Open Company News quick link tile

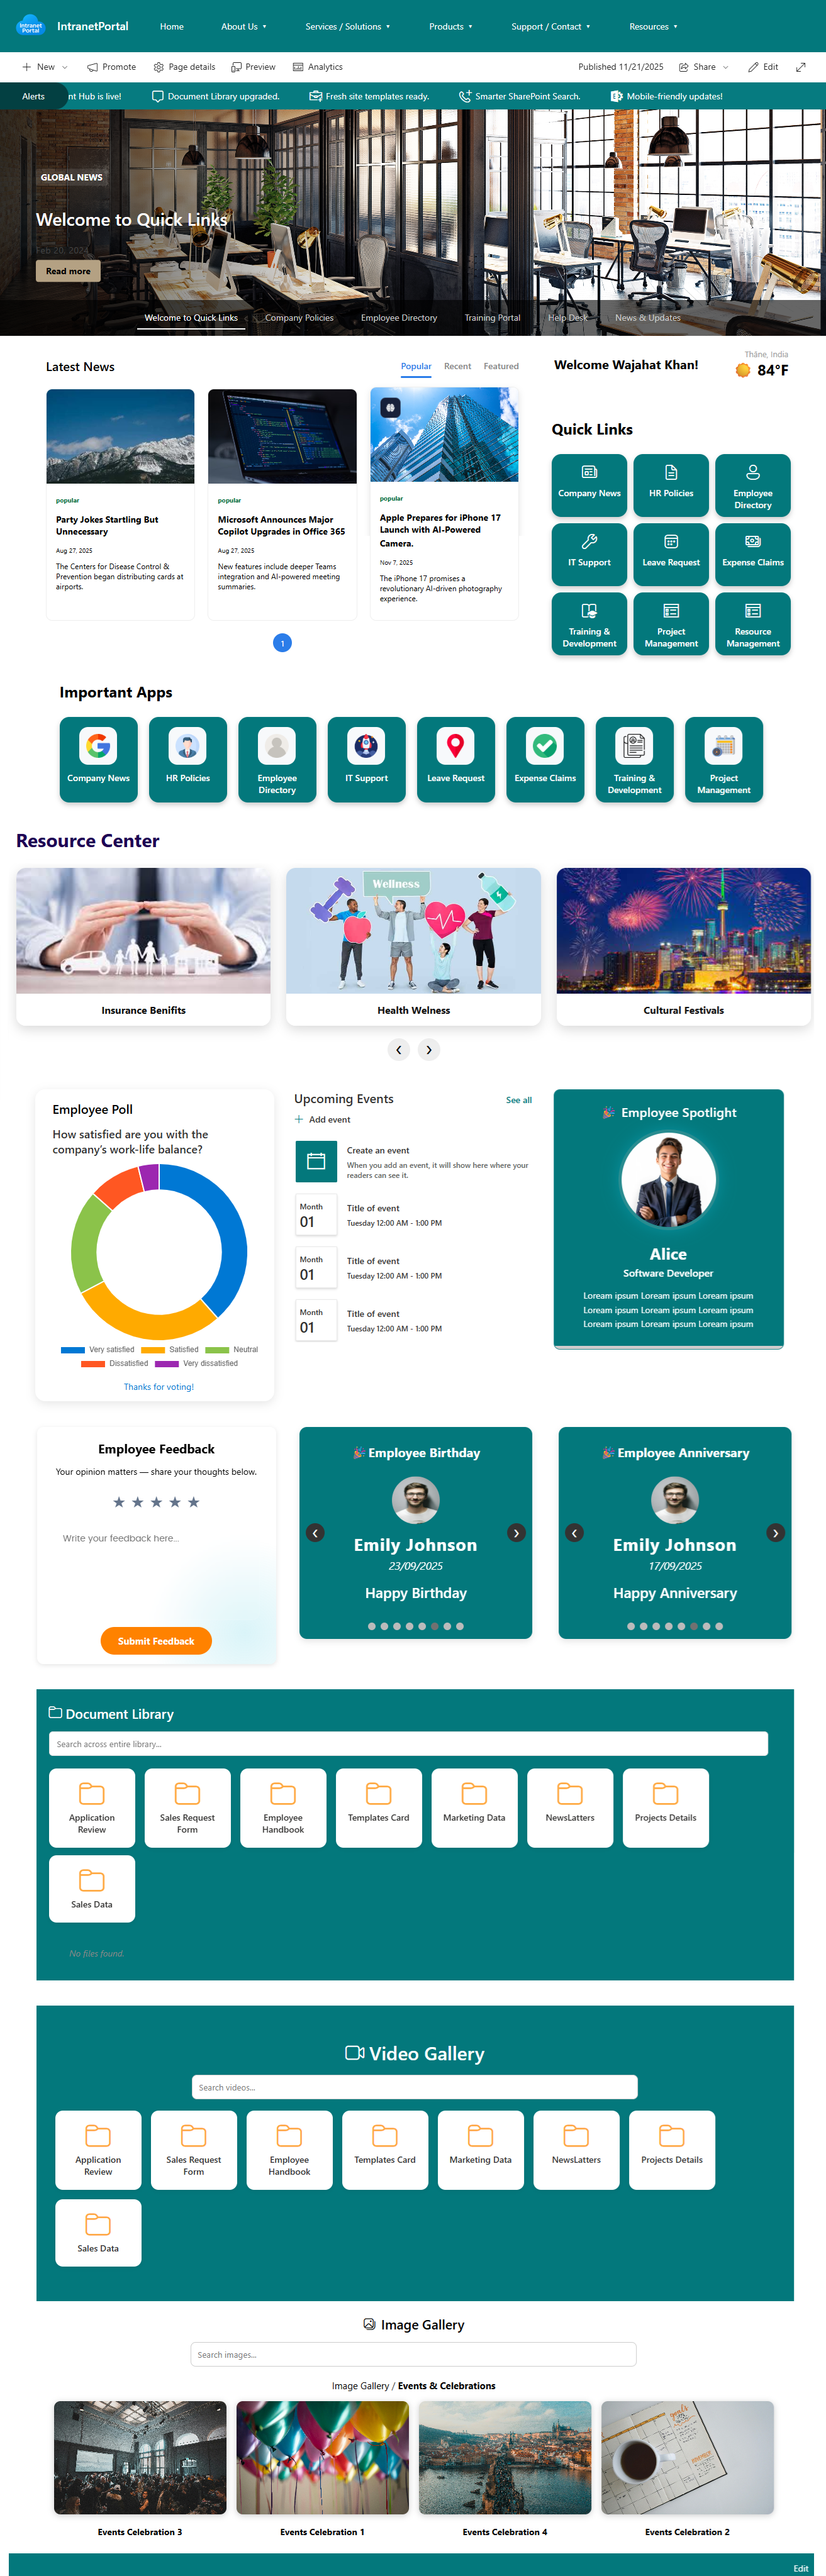pos(589,485)
